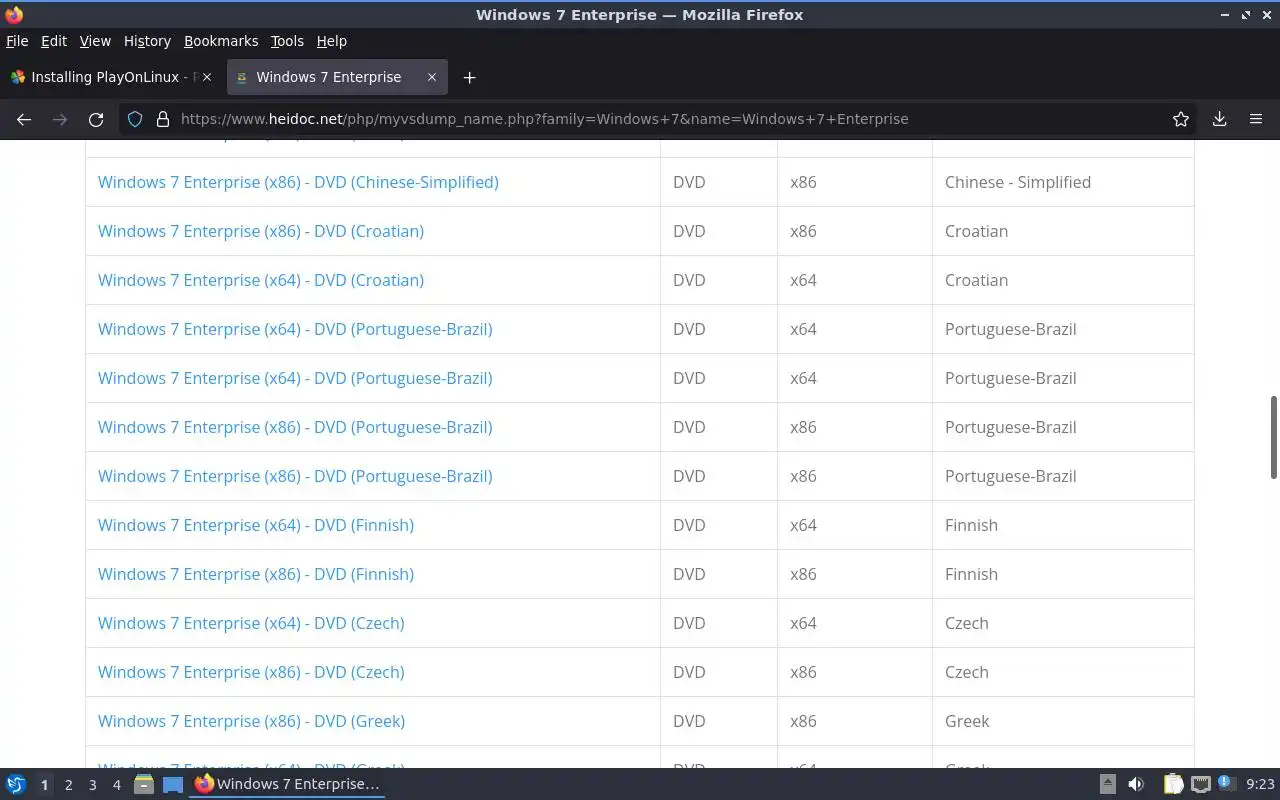Click x86 cell in the Greek row
The height and width of the screenshot is (800, 1280).
click(855, 721)
